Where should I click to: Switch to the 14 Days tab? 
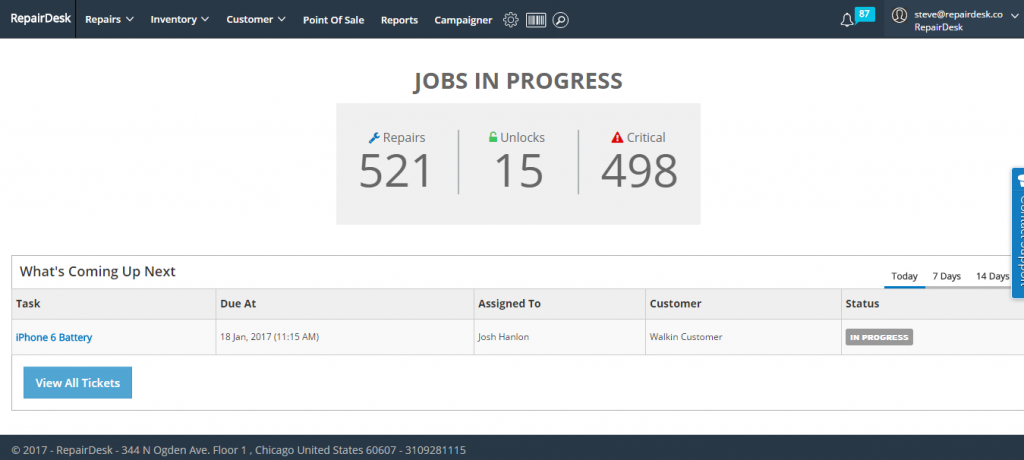coord(992,276)
